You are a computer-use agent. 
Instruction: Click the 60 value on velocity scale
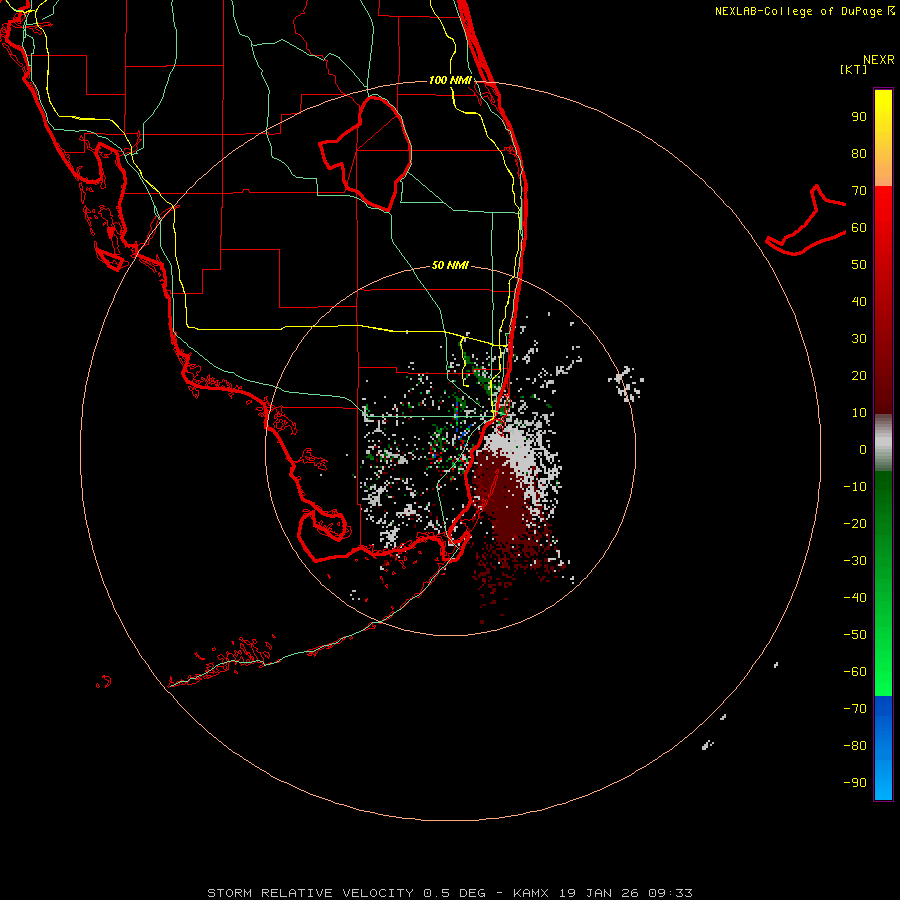[x=859, y=228]
